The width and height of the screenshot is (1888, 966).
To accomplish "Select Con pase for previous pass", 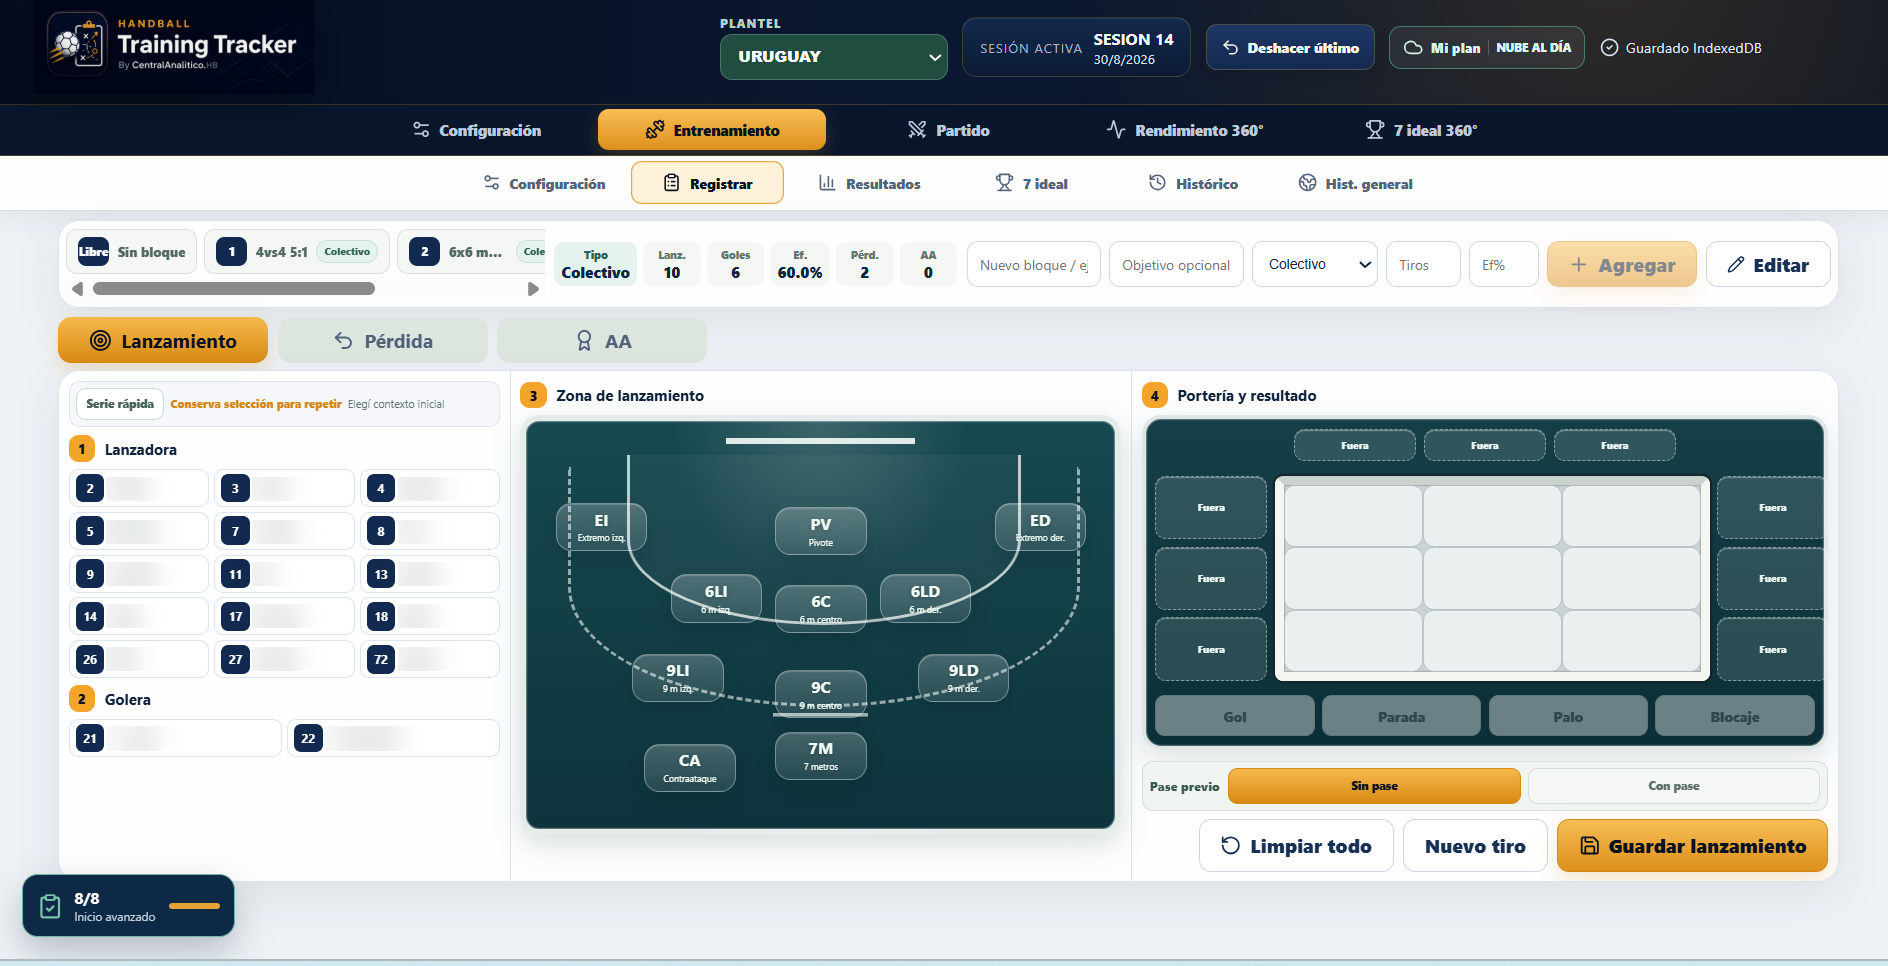I will (x=1673, y=786).
